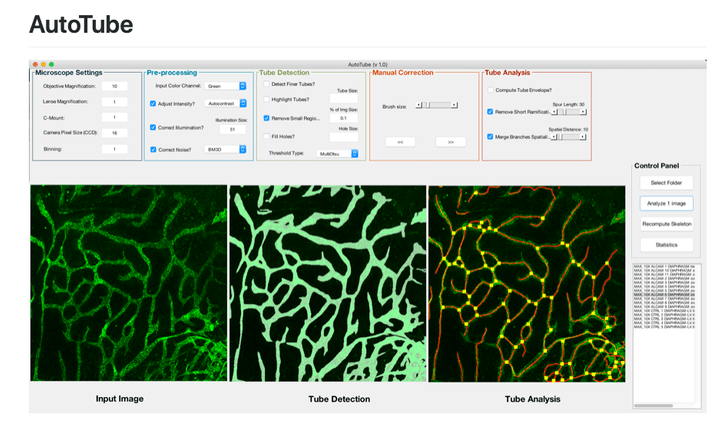The image size is (720, 424).
Task: Click the green maximize window button
Action: 51,64
